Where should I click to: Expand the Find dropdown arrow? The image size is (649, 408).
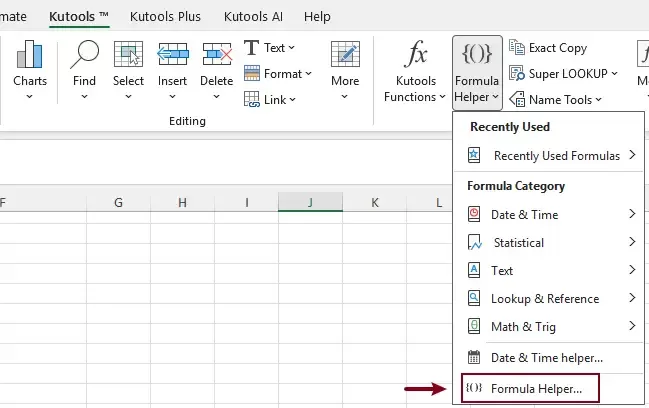(84, 97)
